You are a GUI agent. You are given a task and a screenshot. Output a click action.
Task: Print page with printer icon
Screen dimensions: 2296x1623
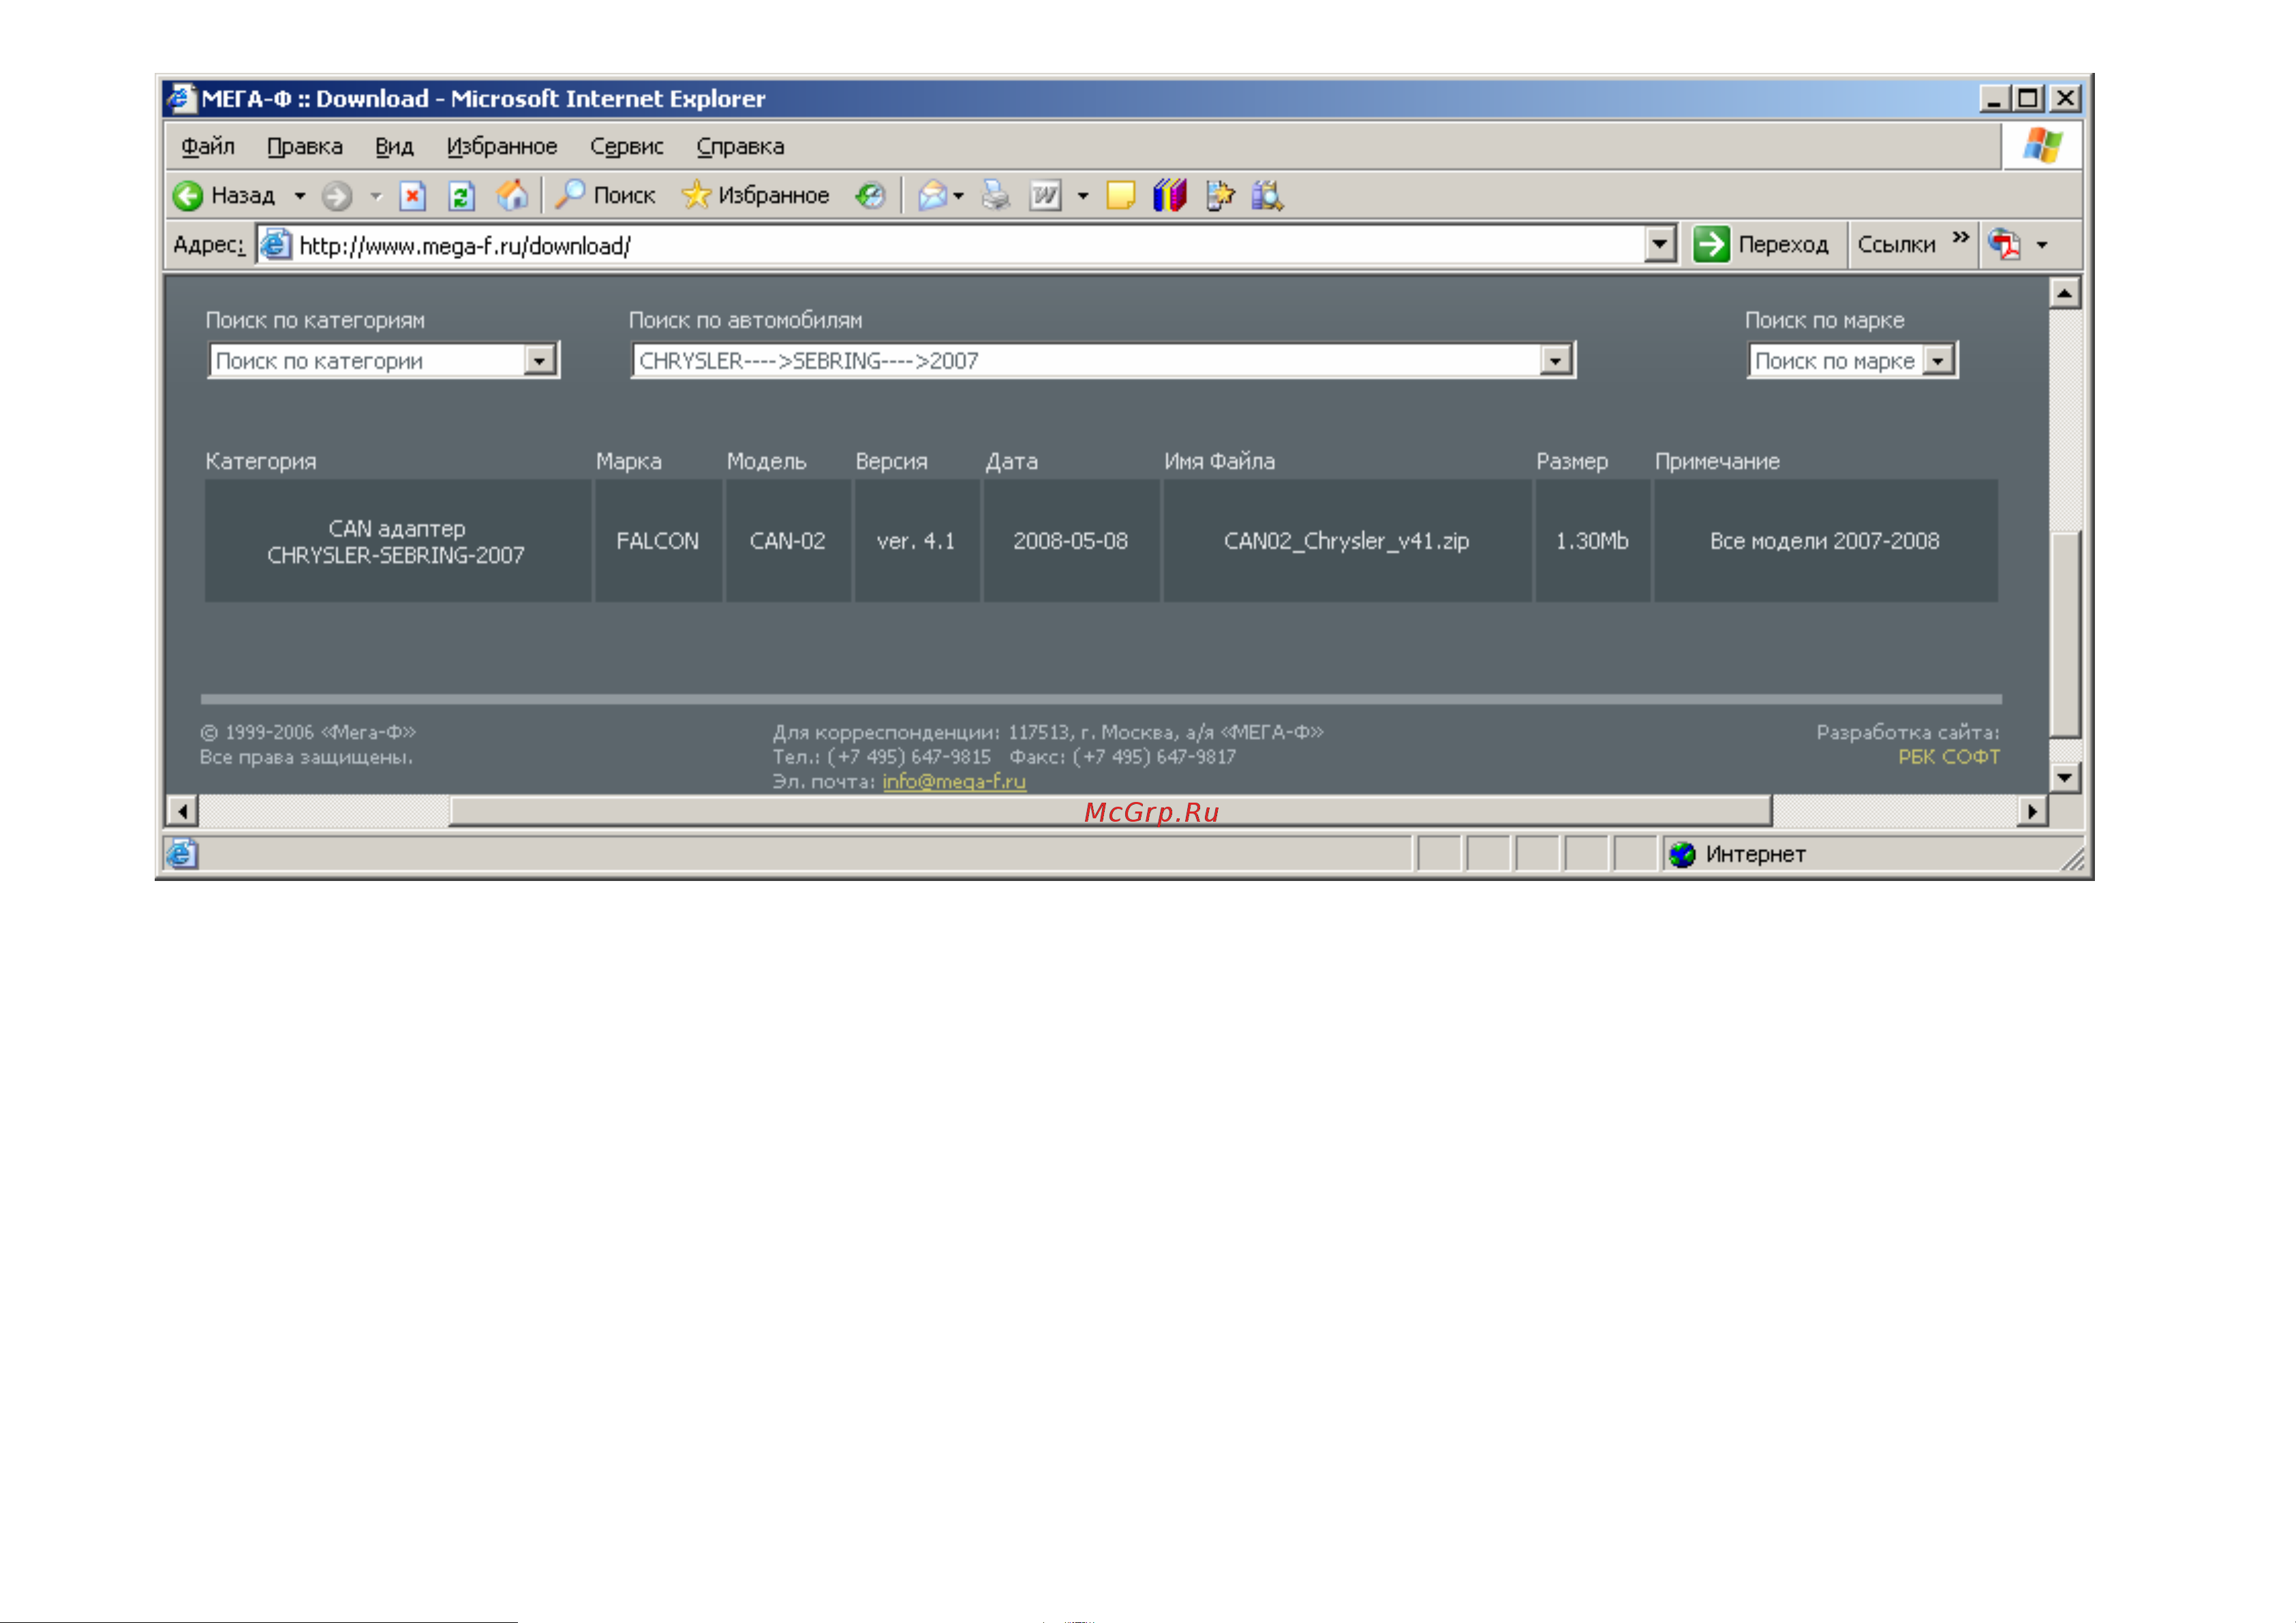[x=995, y=195]
